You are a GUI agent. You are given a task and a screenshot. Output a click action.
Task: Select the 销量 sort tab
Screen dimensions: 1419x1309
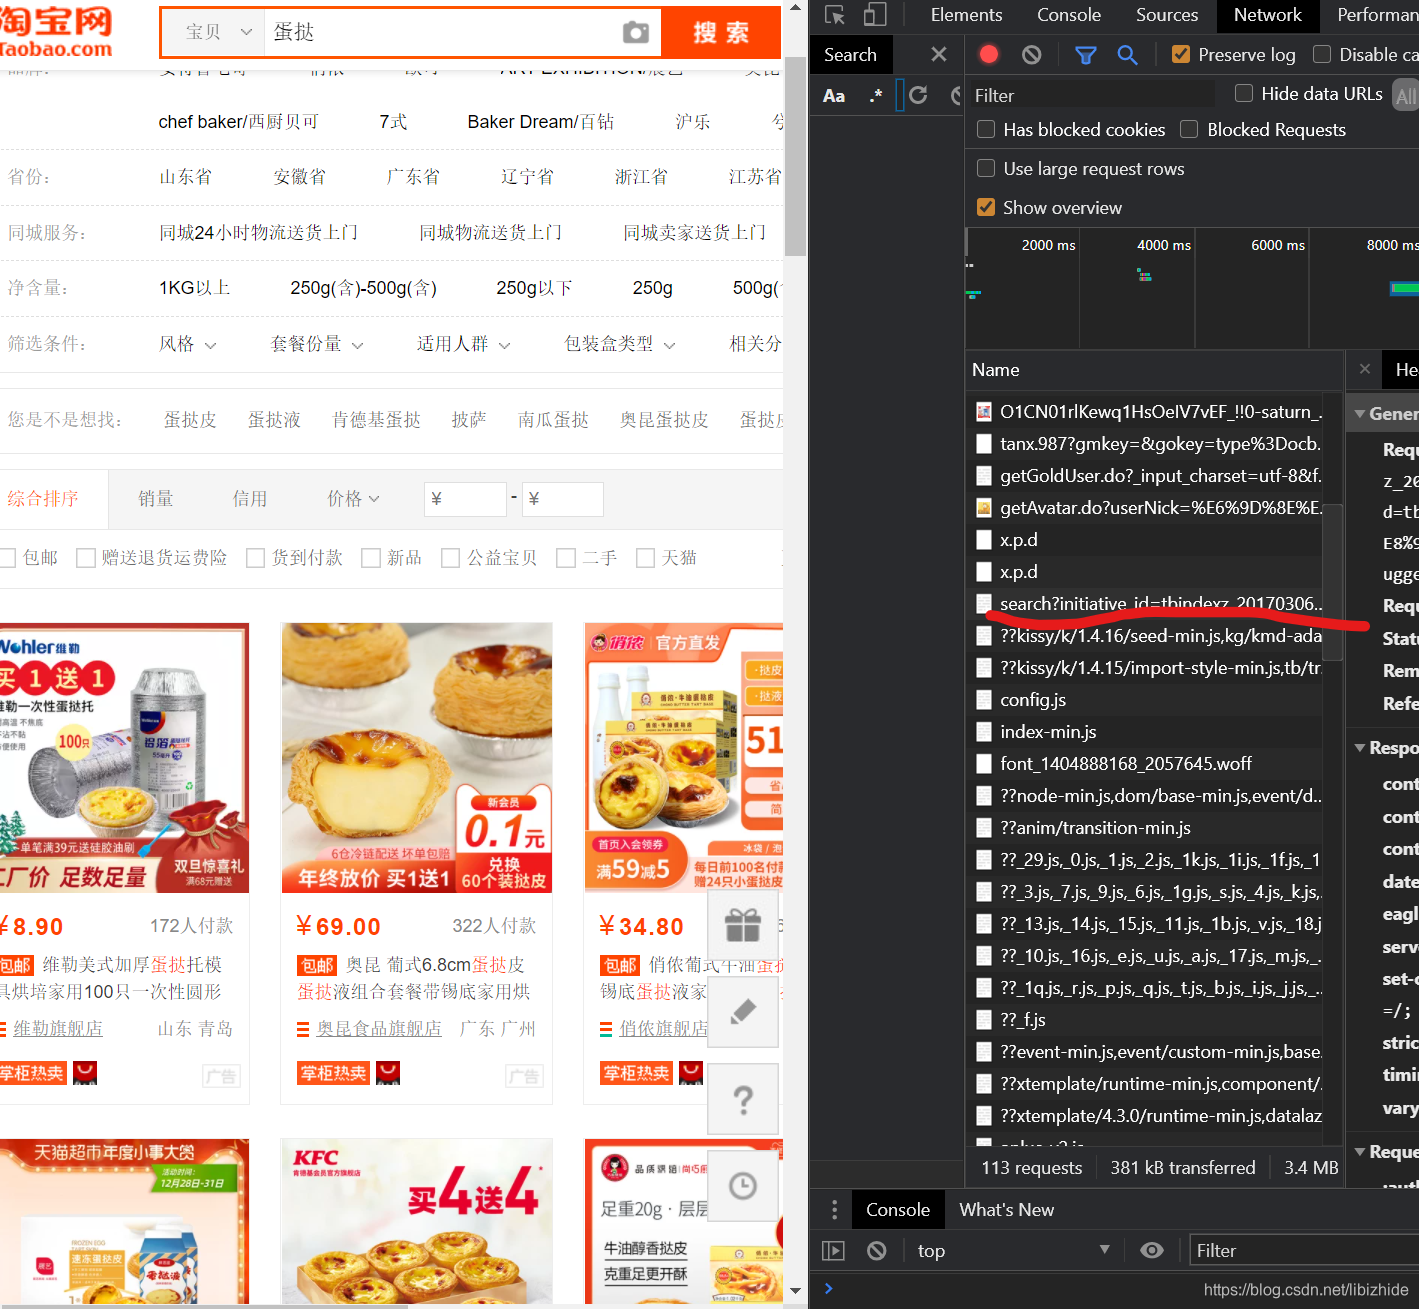(x=156, y=499)
